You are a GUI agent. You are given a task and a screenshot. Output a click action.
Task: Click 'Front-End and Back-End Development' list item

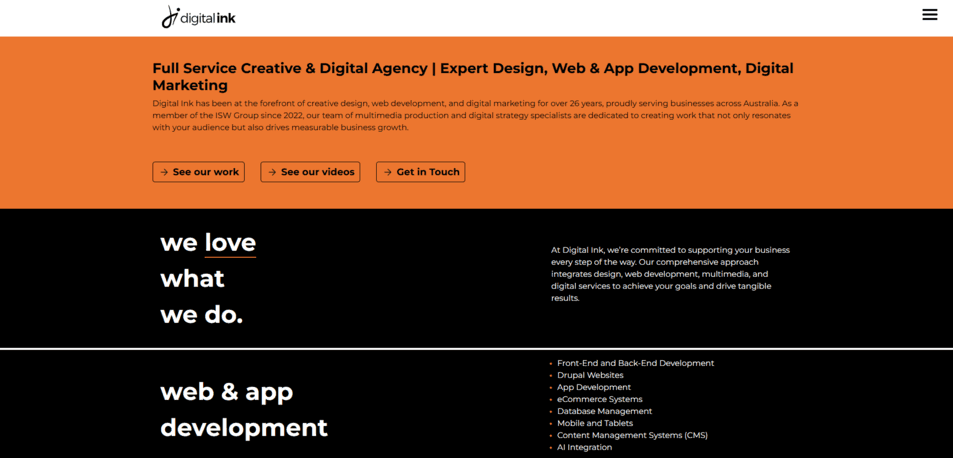tap(635, 363)
